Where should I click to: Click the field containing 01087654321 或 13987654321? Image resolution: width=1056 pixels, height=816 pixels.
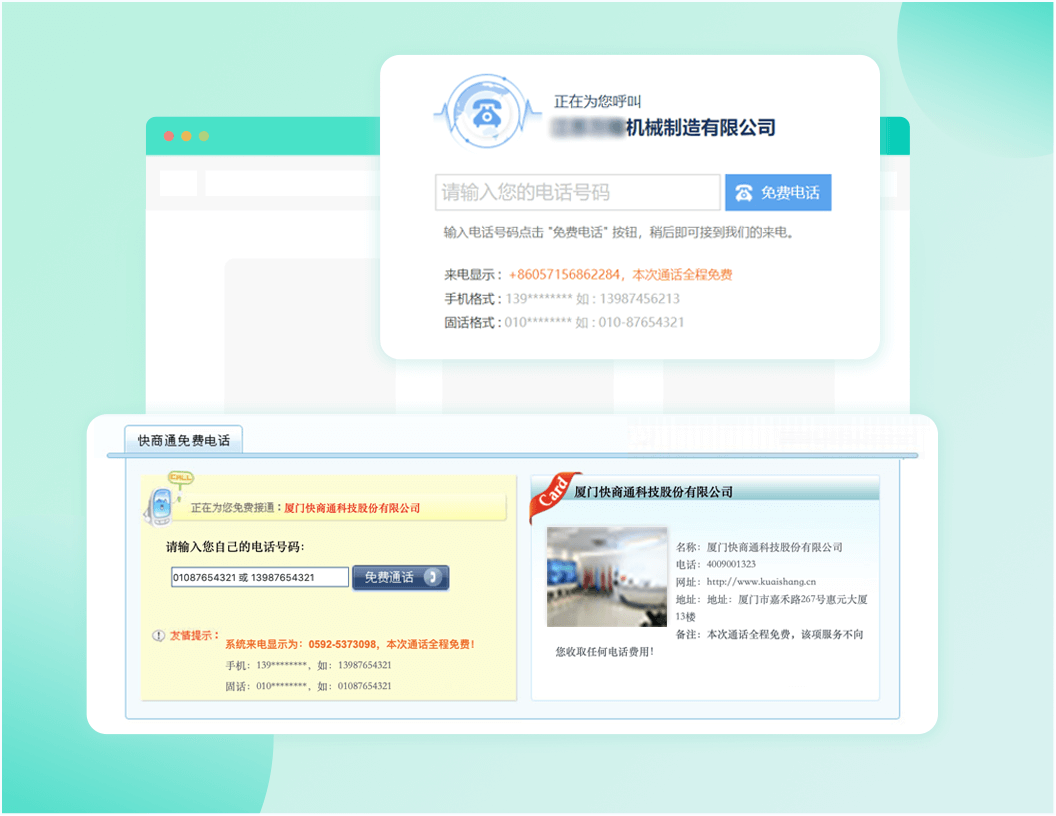tap(260, 577)
